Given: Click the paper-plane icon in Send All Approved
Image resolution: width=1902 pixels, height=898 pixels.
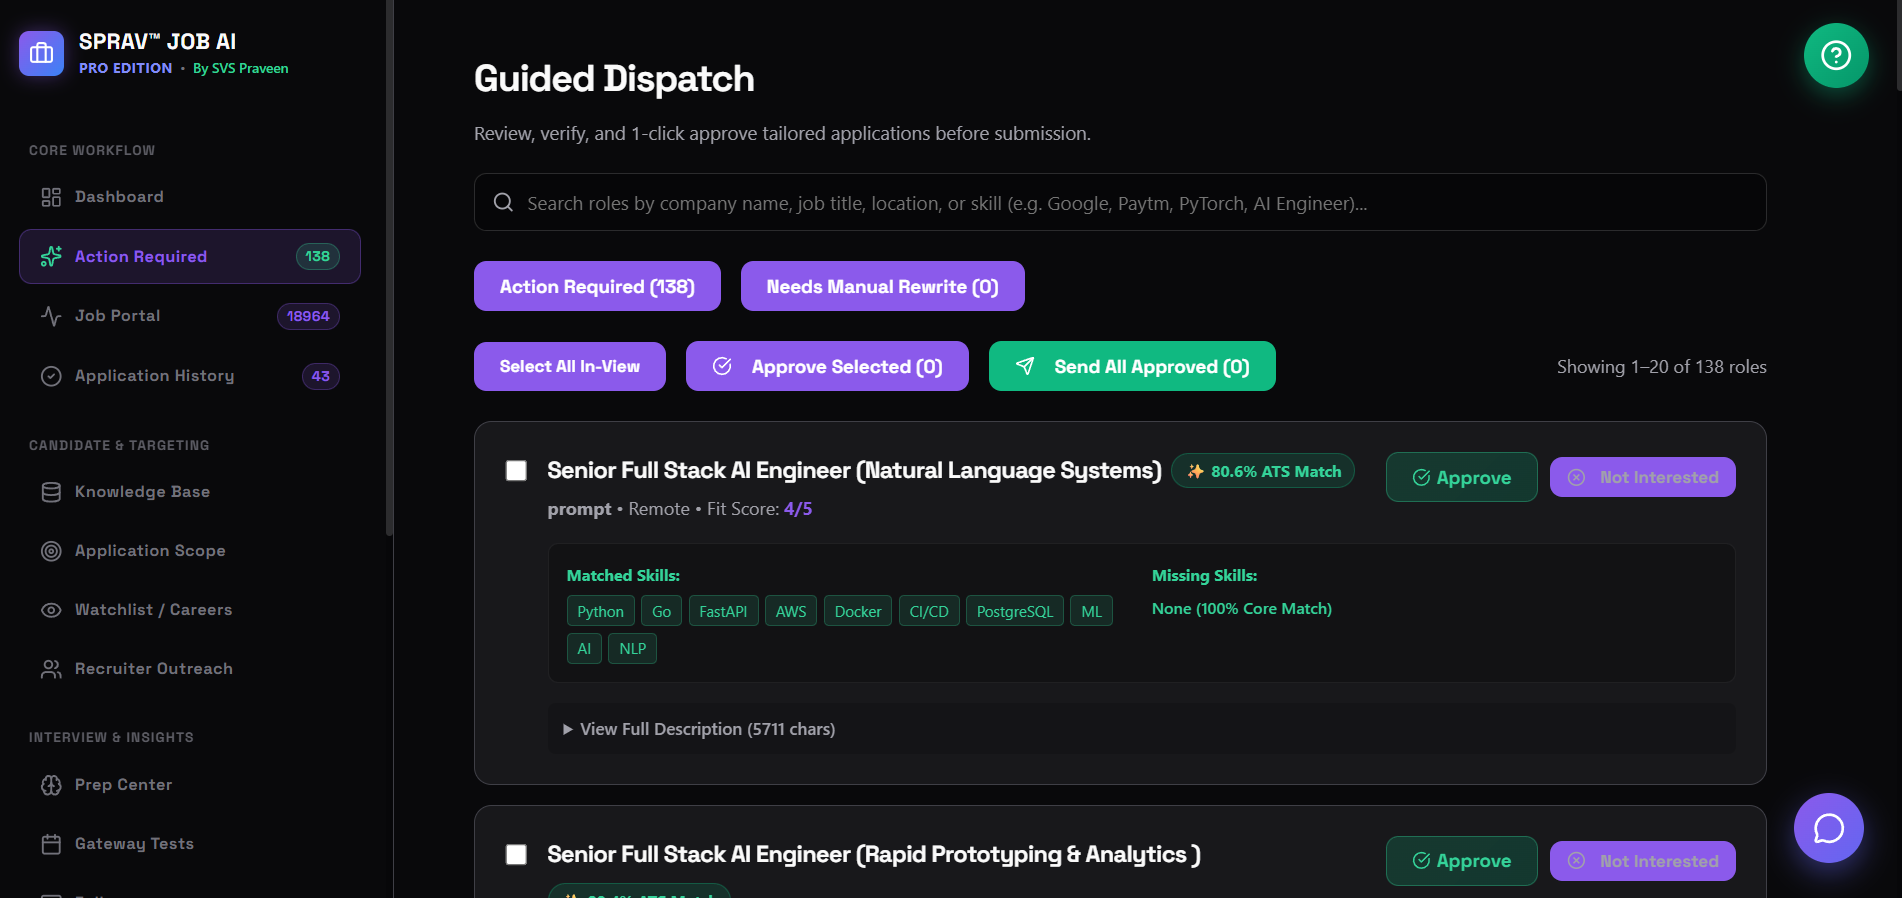Looking at the screenshot, I should click(x=1025, y=366).
